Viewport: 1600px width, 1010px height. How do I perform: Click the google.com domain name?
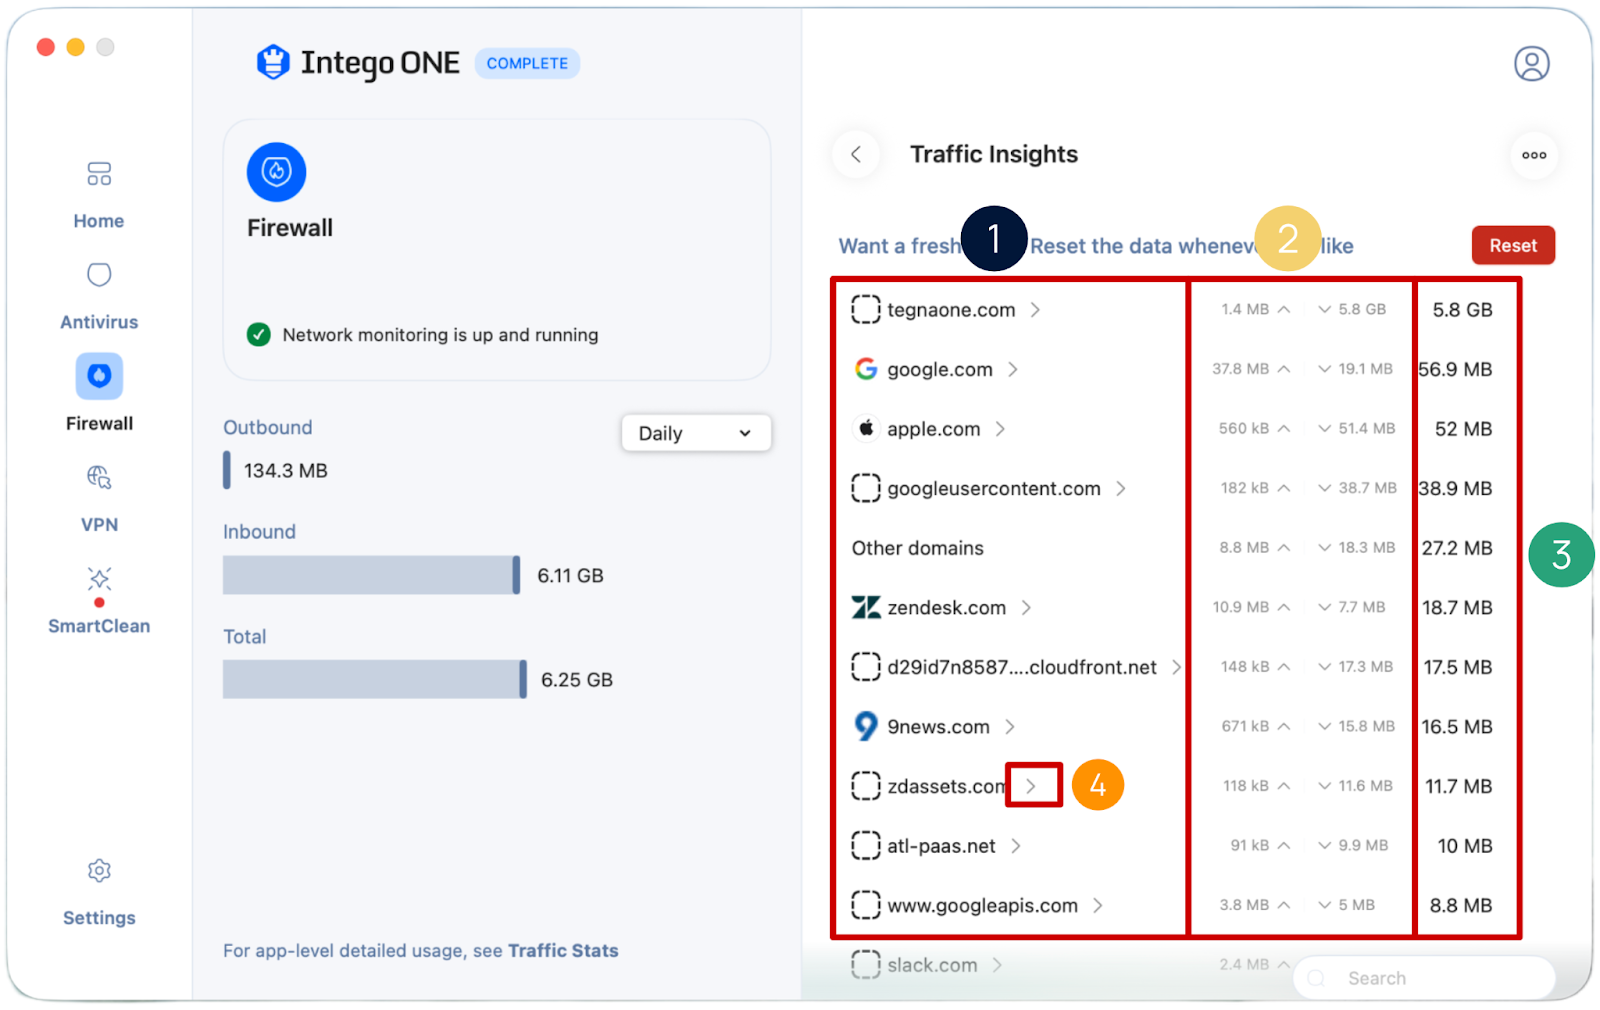940,369
